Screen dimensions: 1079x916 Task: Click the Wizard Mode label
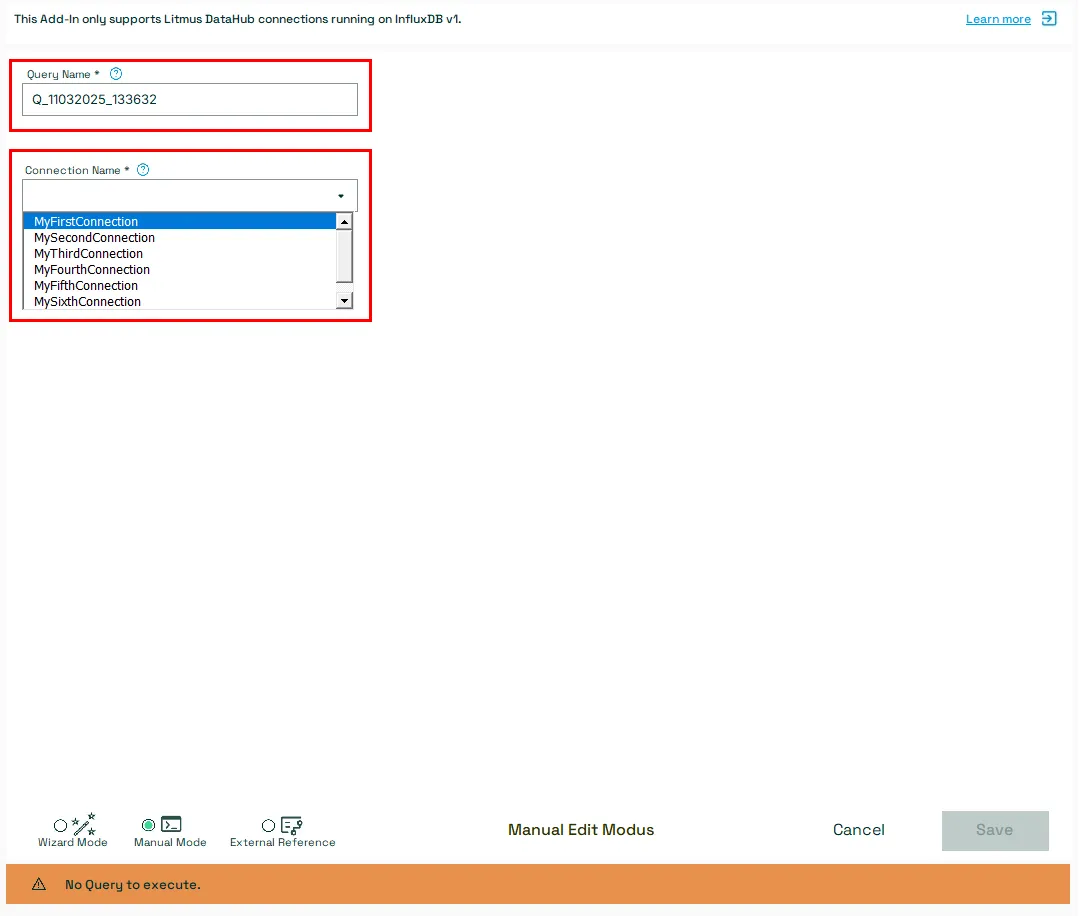click(72, 842)
